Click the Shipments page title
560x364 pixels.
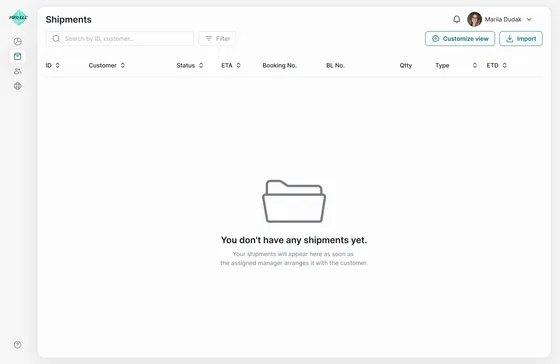[69, 20]
